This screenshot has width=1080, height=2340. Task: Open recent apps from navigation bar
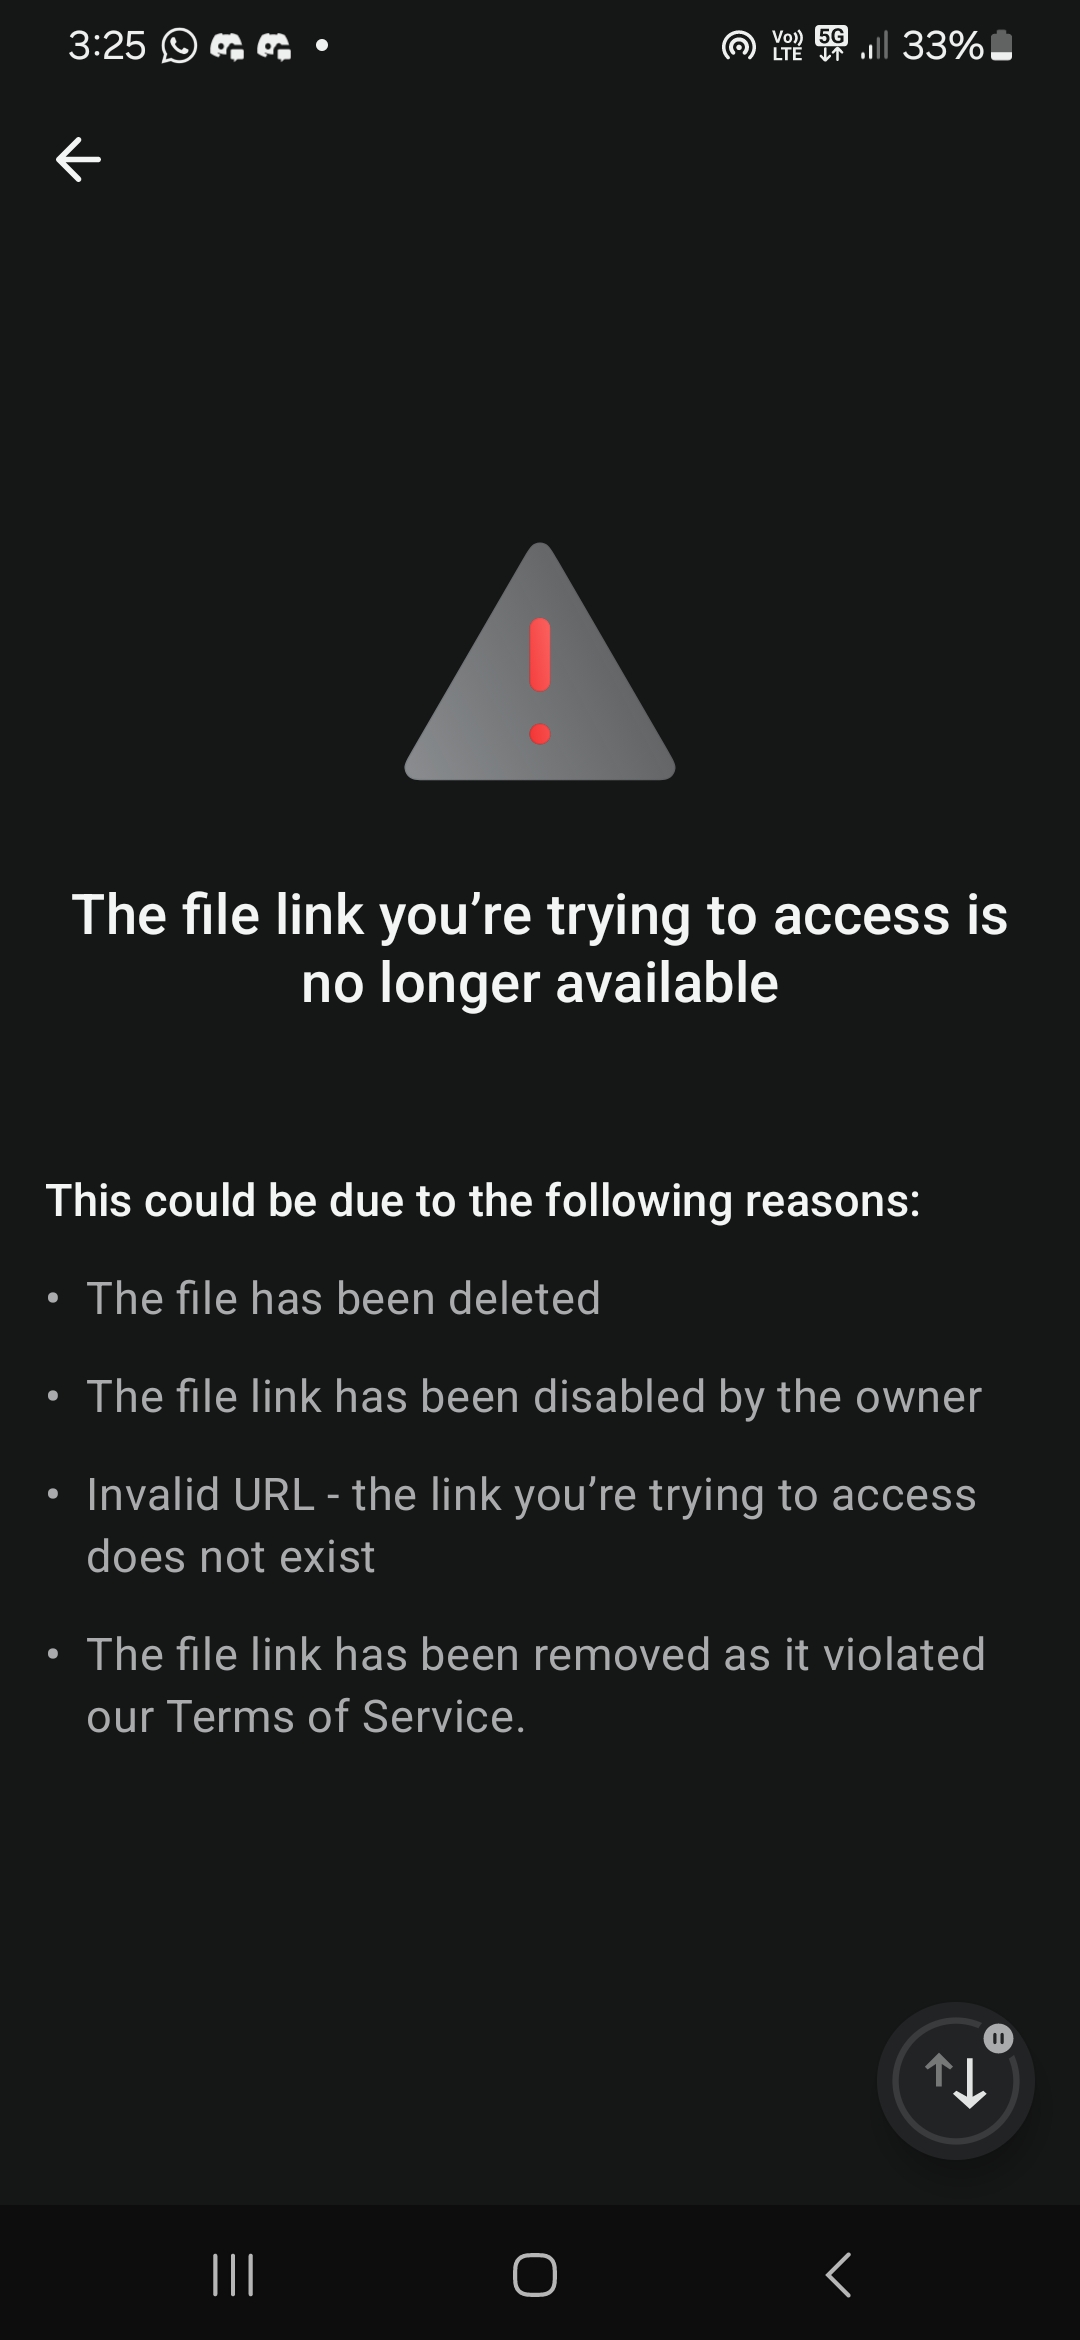[x=233, y=2275]
